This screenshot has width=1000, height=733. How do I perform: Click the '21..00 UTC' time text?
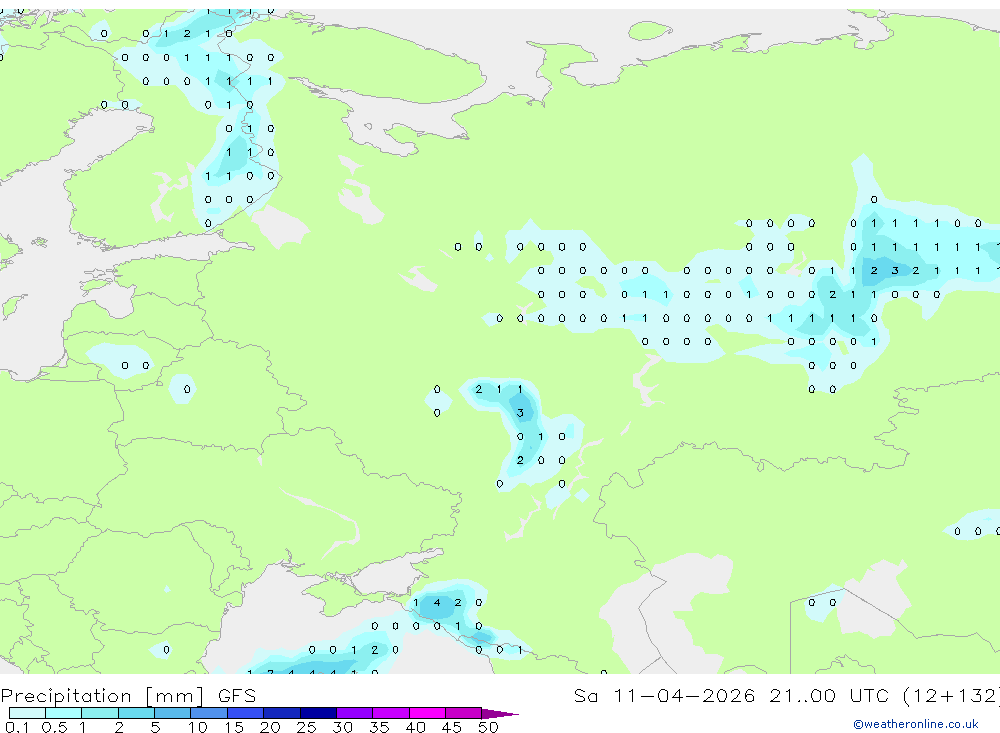point(829,695)
